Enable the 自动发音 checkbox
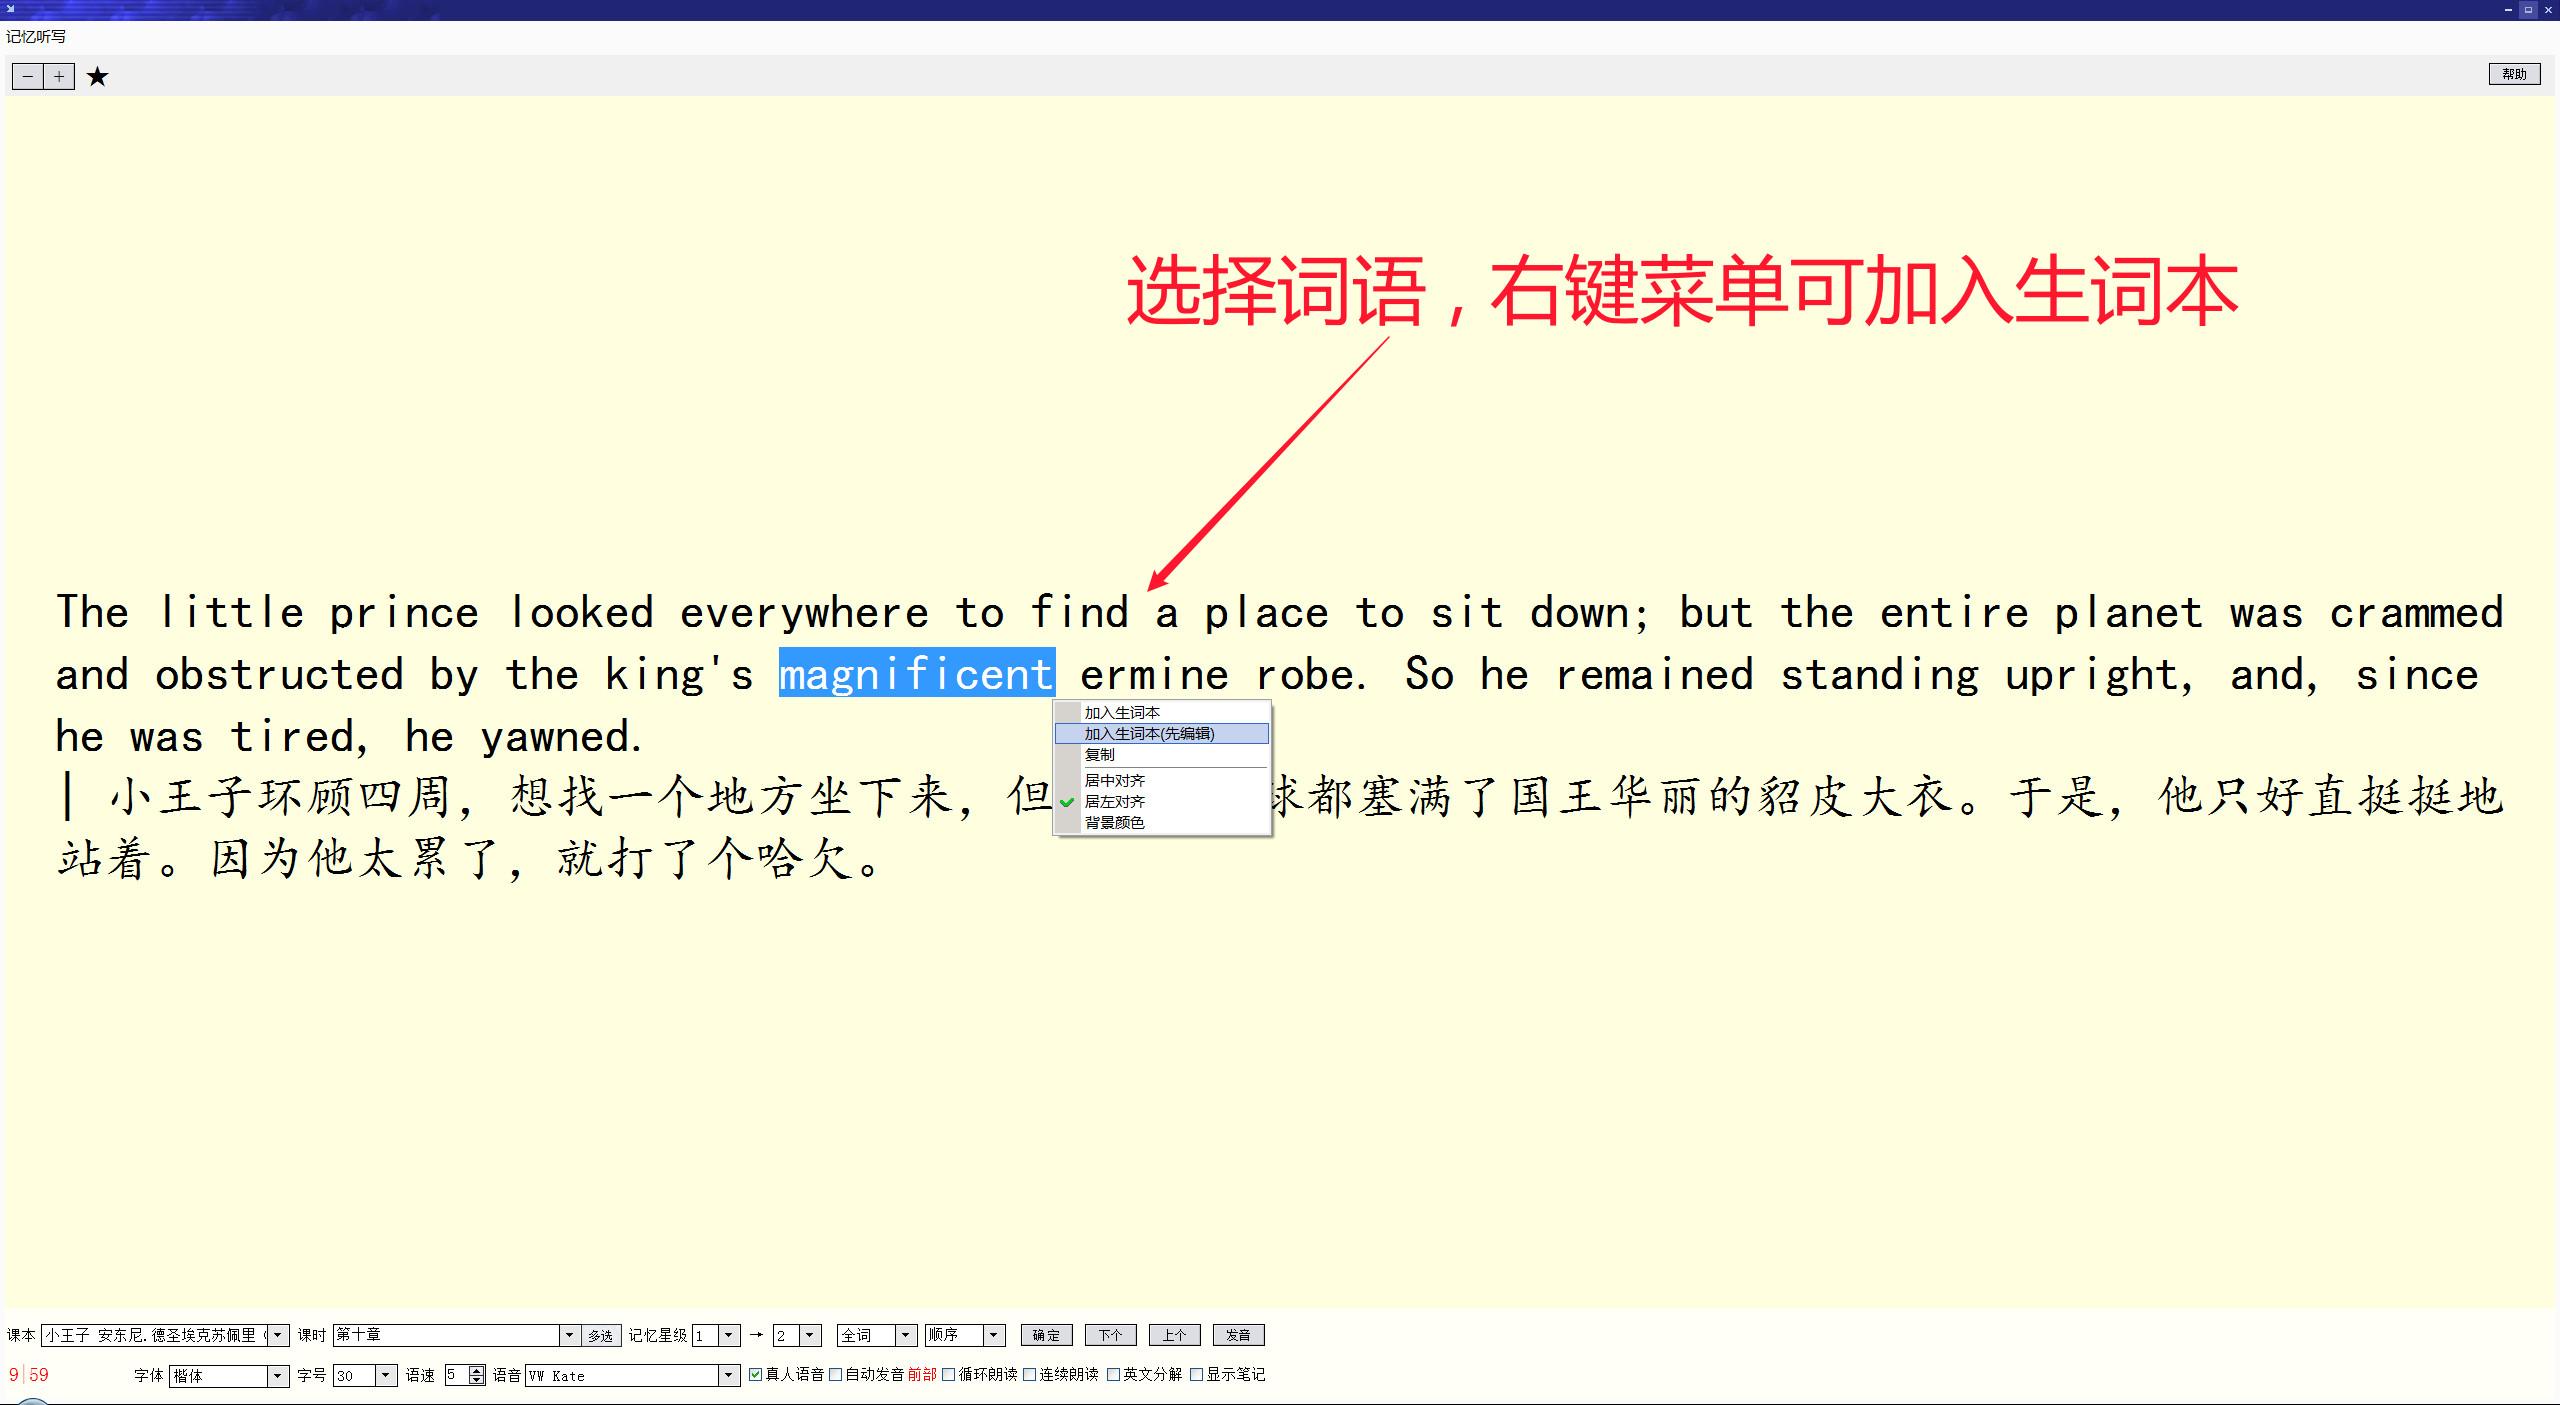This screenshot has height=1405, width=2560. point(837,1375)
